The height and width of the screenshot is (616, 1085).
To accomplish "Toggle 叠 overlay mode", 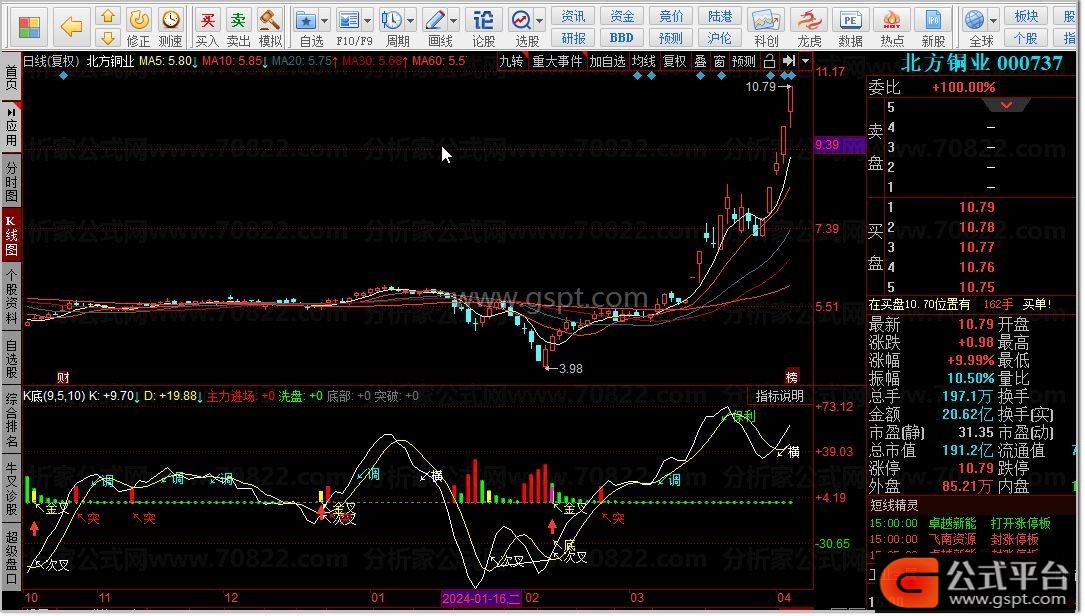I will click(x=700, y=61).
